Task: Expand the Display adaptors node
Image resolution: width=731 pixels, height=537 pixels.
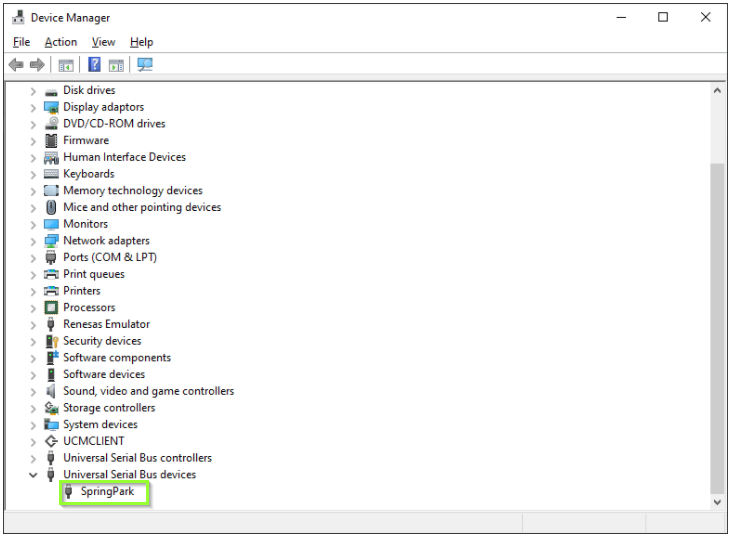Action: pyautogui.click(x=33, y=108)
